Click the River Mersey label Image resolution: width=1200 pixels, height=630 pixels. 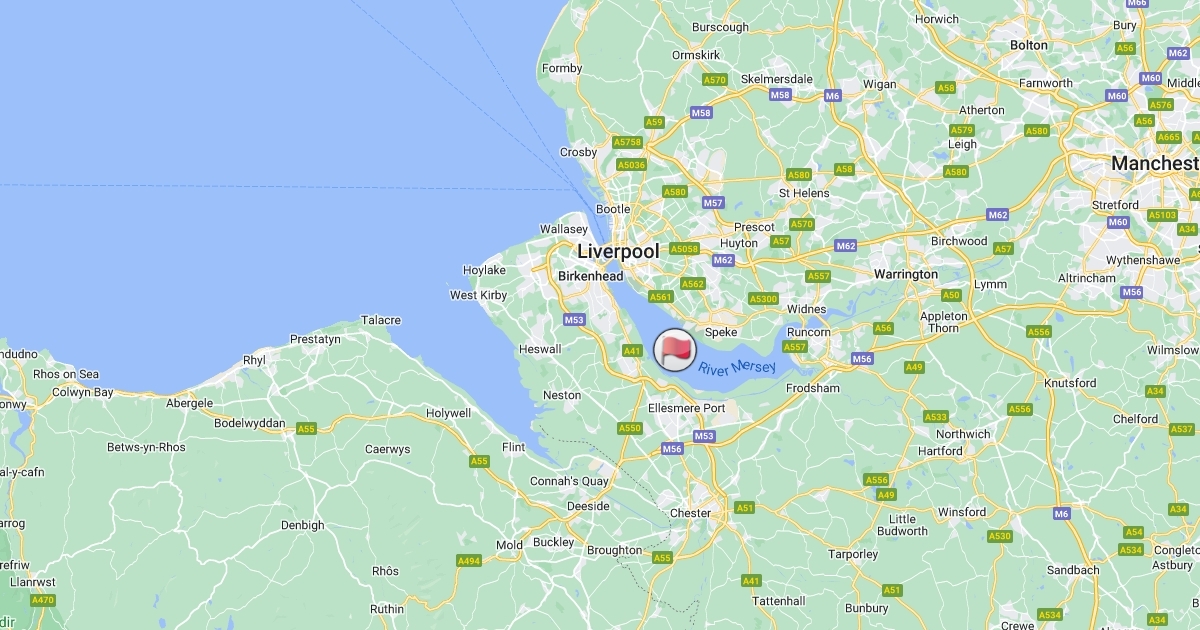[737, 367]
